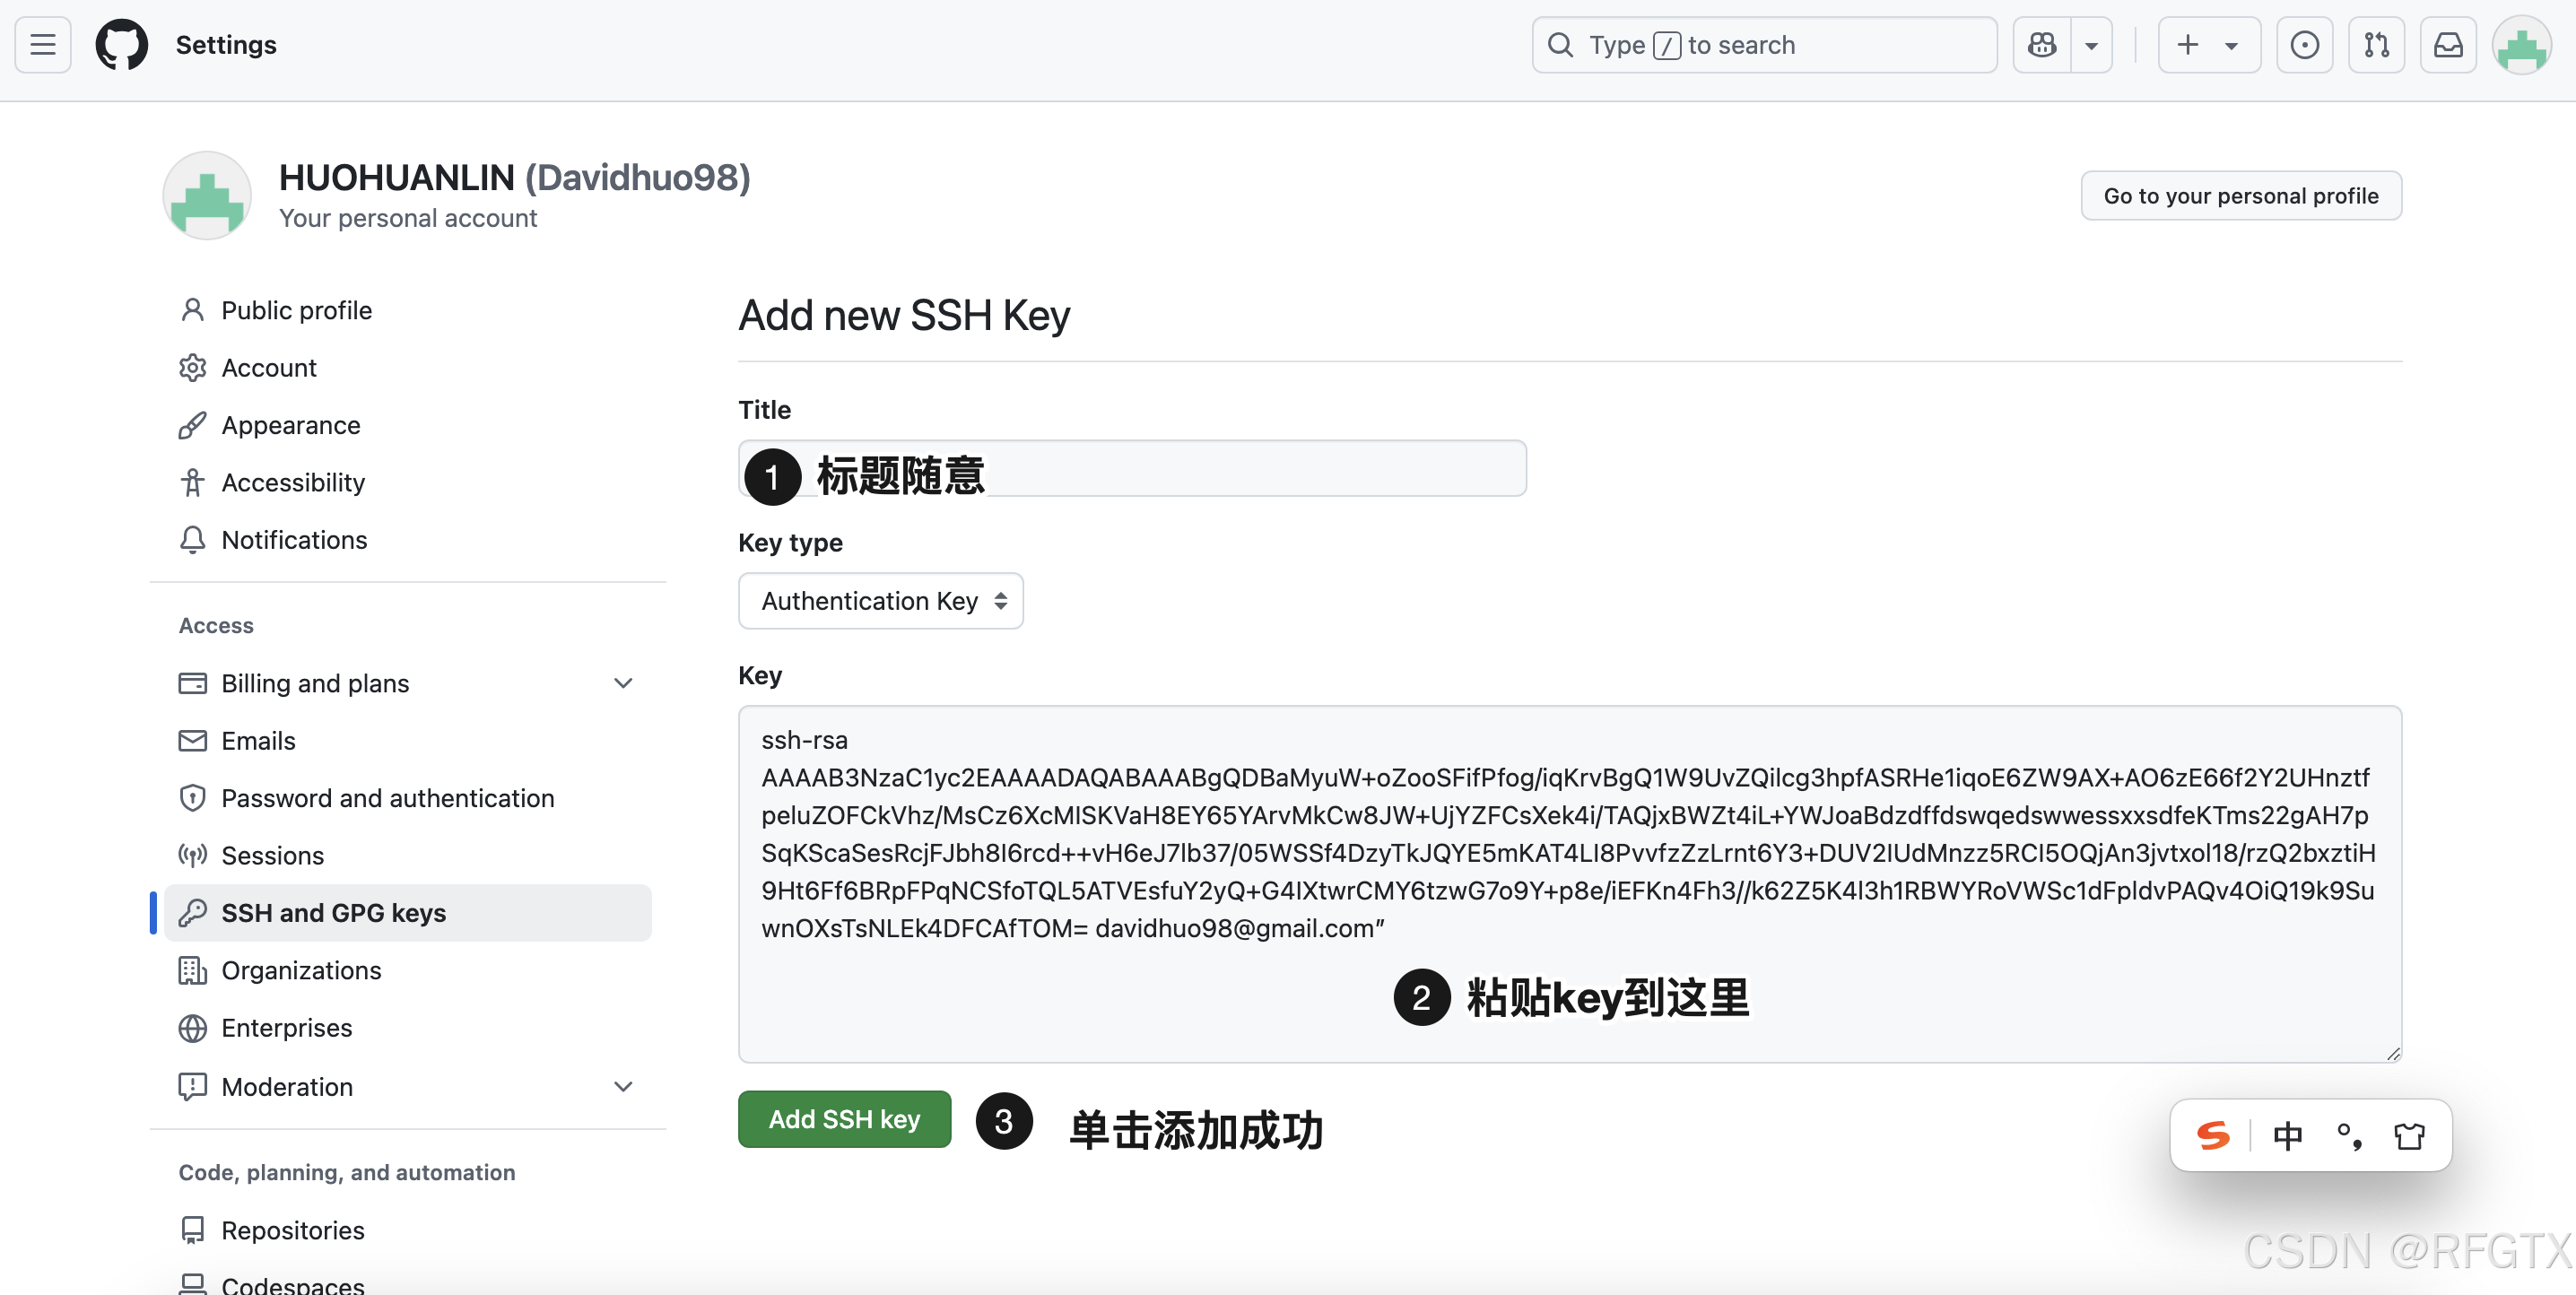Screen dimensions: 2576x1295
Task: Go to GitHub homepage via Octocat logo
Action: click(x=122, y=45)
